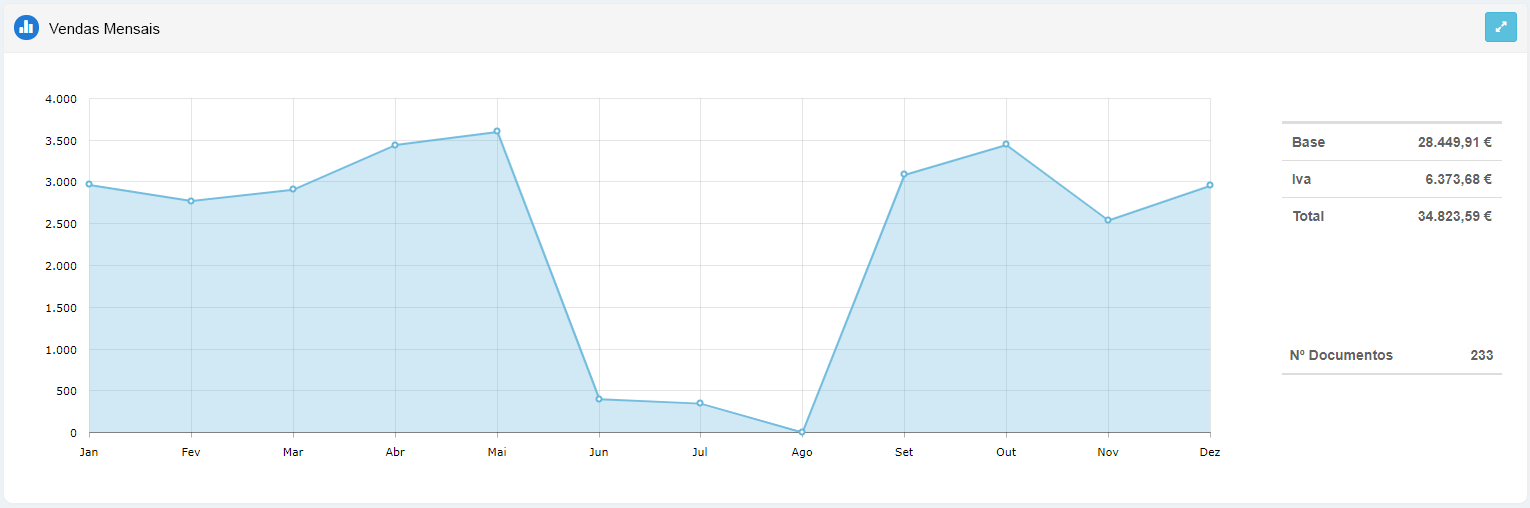Click the Jul data point on the line
Image resolution: width=1530 pixels, height=508 pixels.
[x=700, y=403]
